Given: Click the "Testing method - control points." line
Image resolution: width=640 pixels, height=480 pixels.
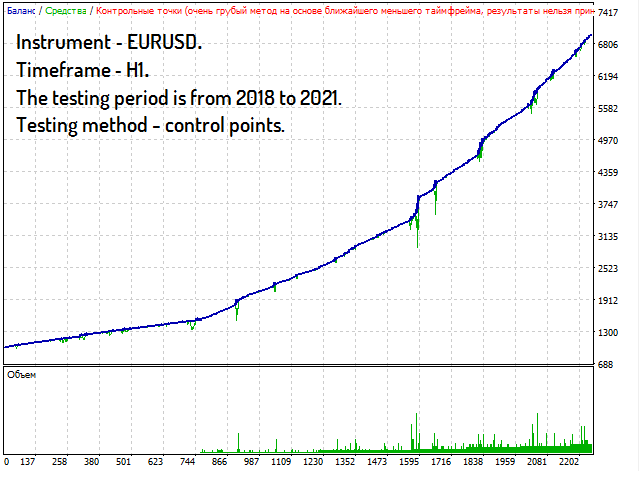Looking at the screenshot, I should (150, 126).
